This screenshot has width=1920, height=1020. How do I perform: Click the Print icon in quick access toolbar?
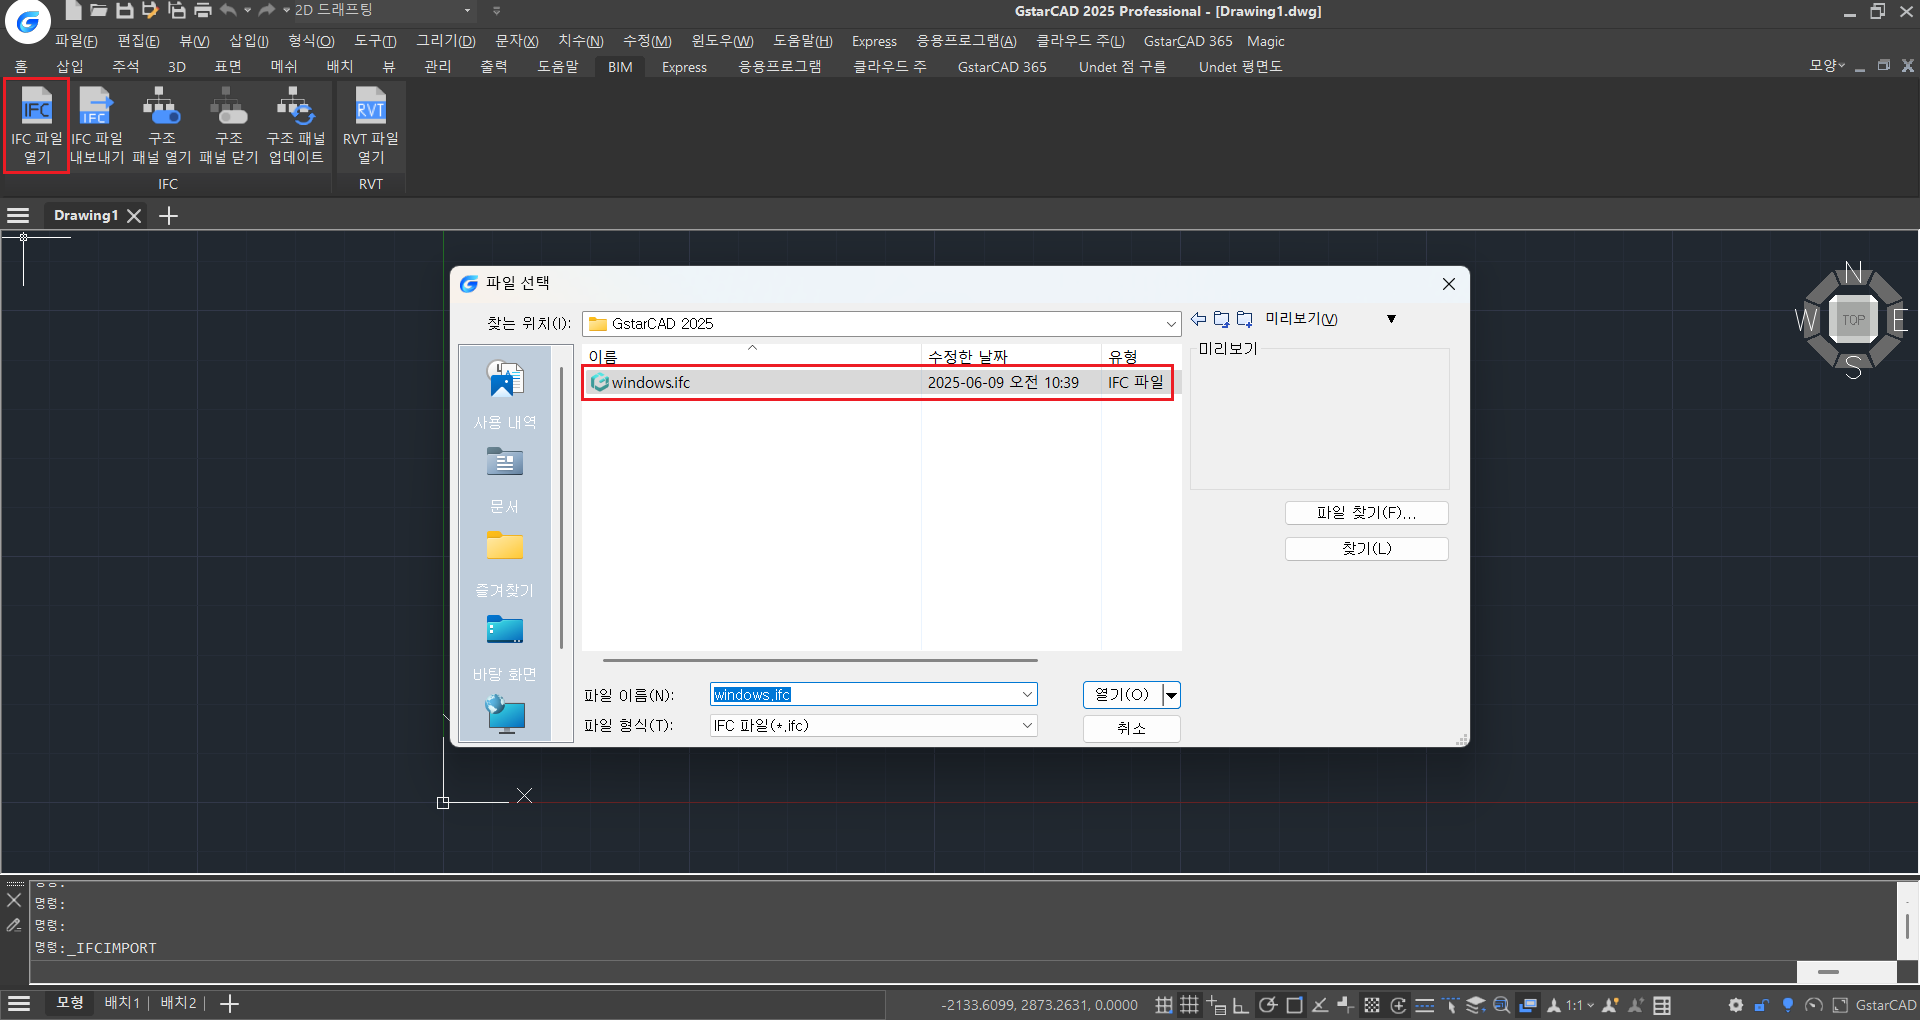coord(203,11)
